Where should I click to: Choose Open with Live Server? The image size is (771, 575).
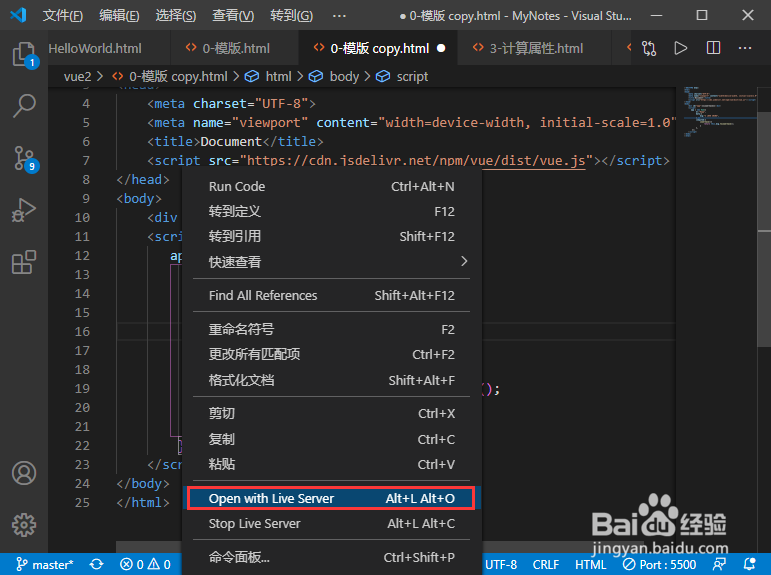point(331,498)
